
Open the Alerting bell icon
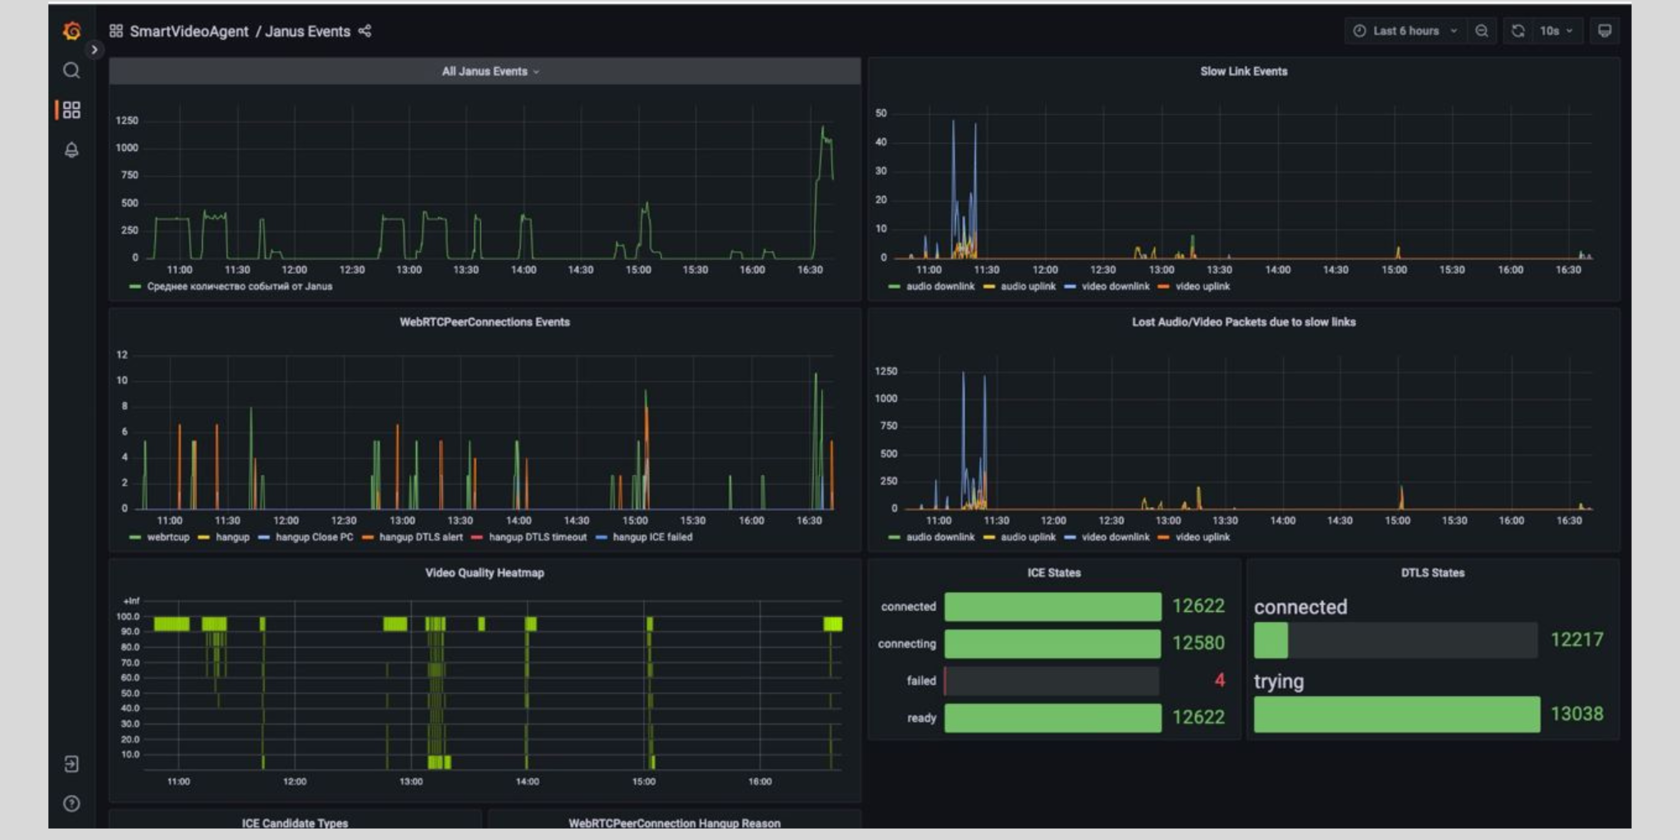pos(72,150)
